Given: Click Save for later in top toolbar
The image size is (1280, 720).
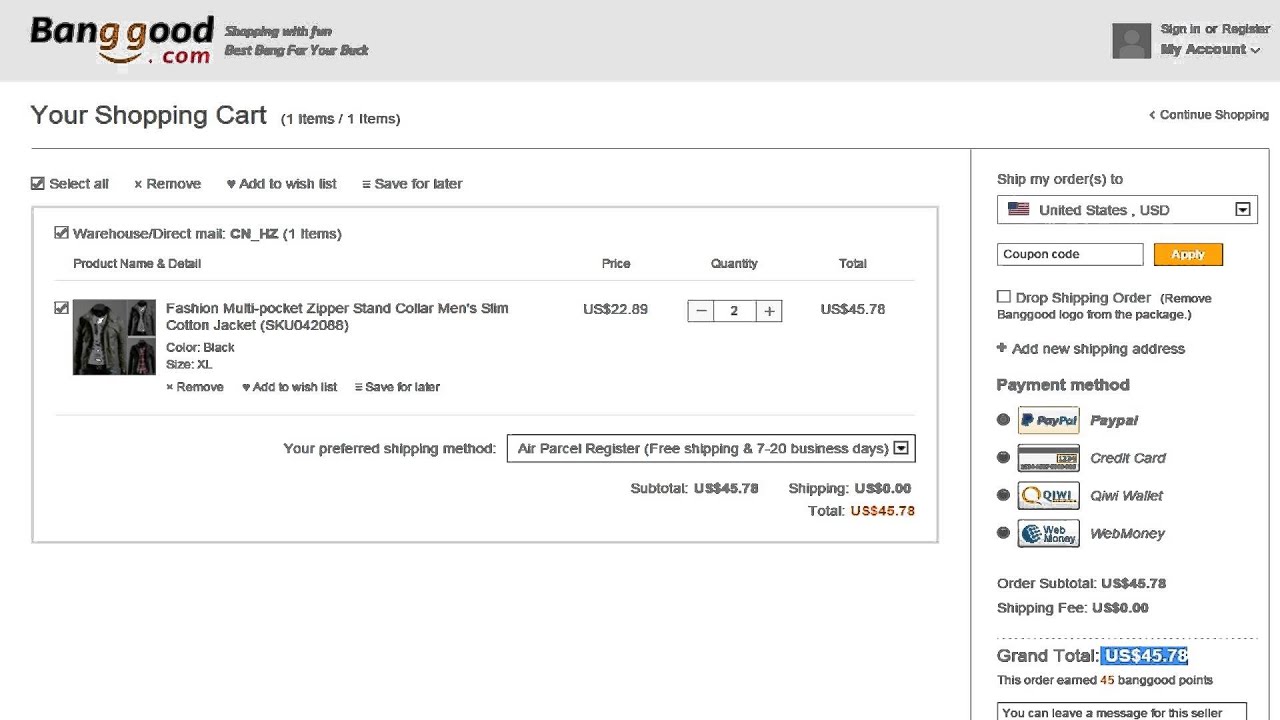Looking at the screenshot, I should pos(412,184).
